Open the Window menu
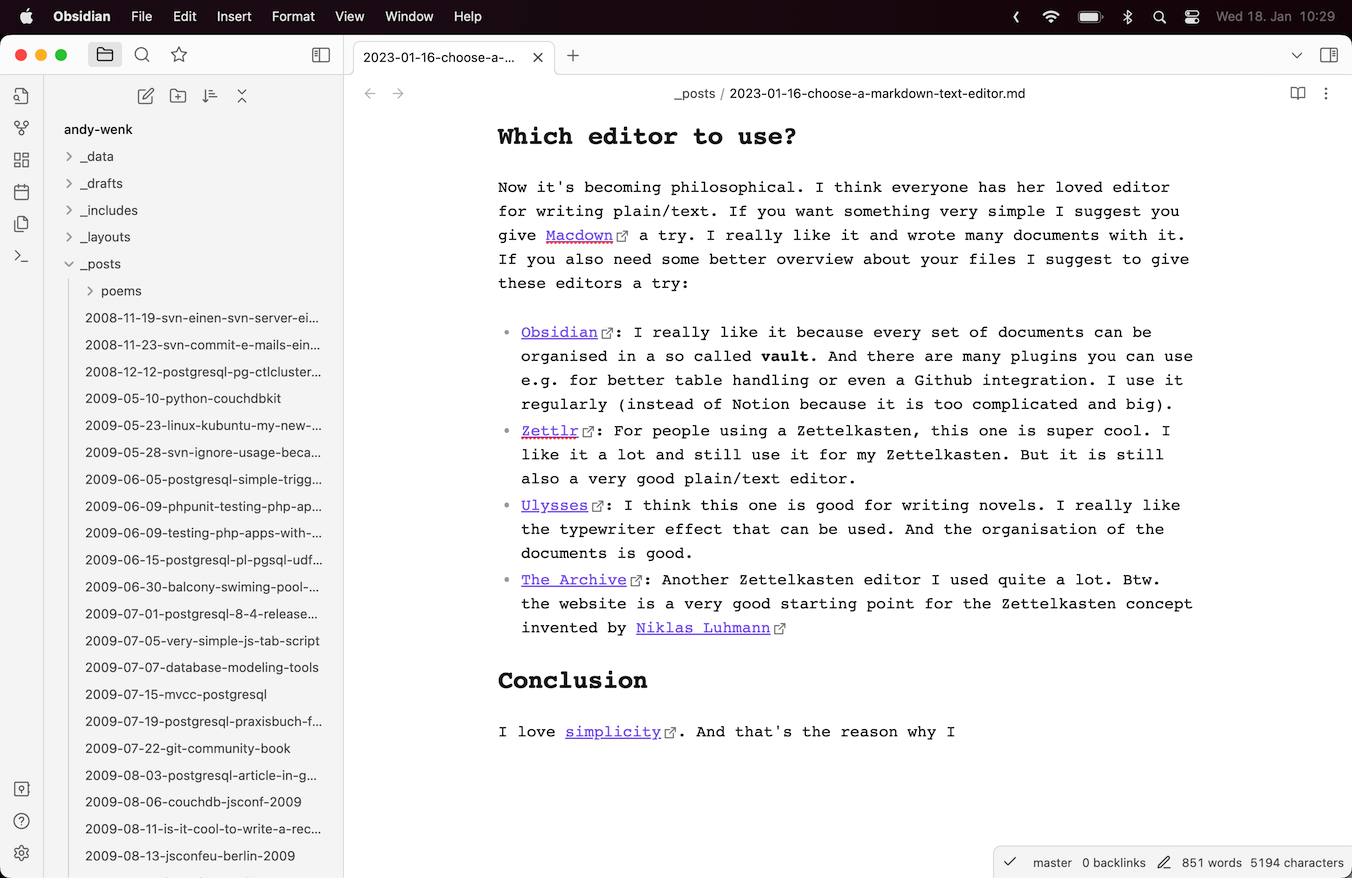The width and height of the screenshot is (1352, 878). pyautogui.click(x=409, y=16)
